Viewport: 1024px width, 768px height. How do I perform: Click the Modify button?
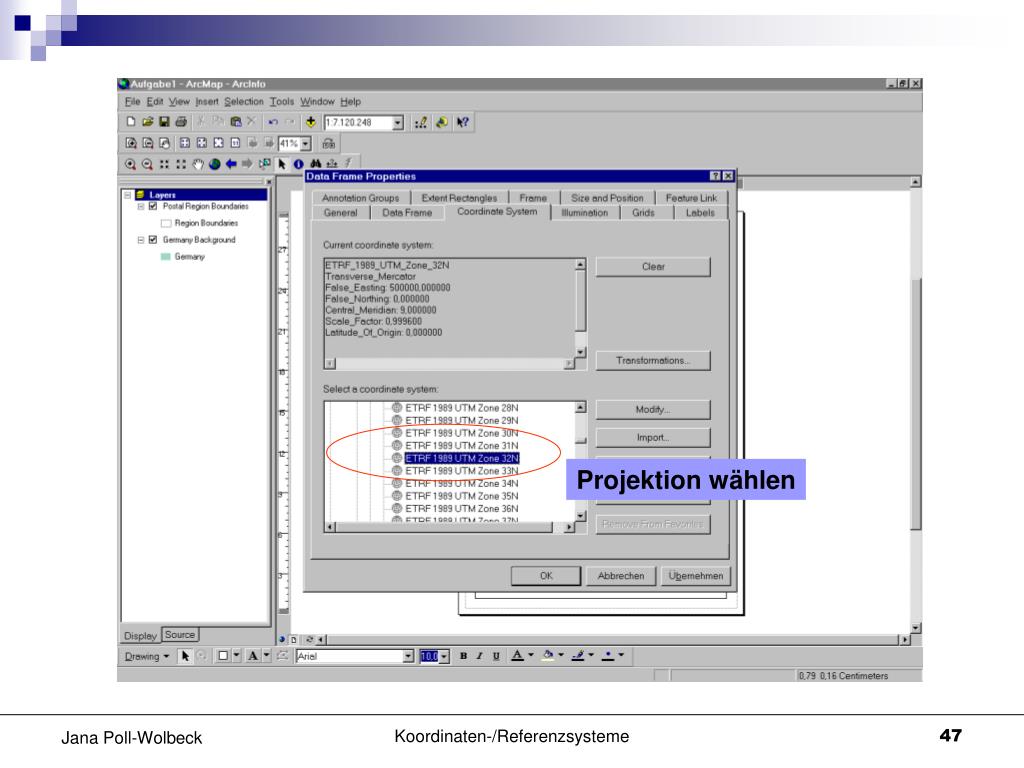653,409
